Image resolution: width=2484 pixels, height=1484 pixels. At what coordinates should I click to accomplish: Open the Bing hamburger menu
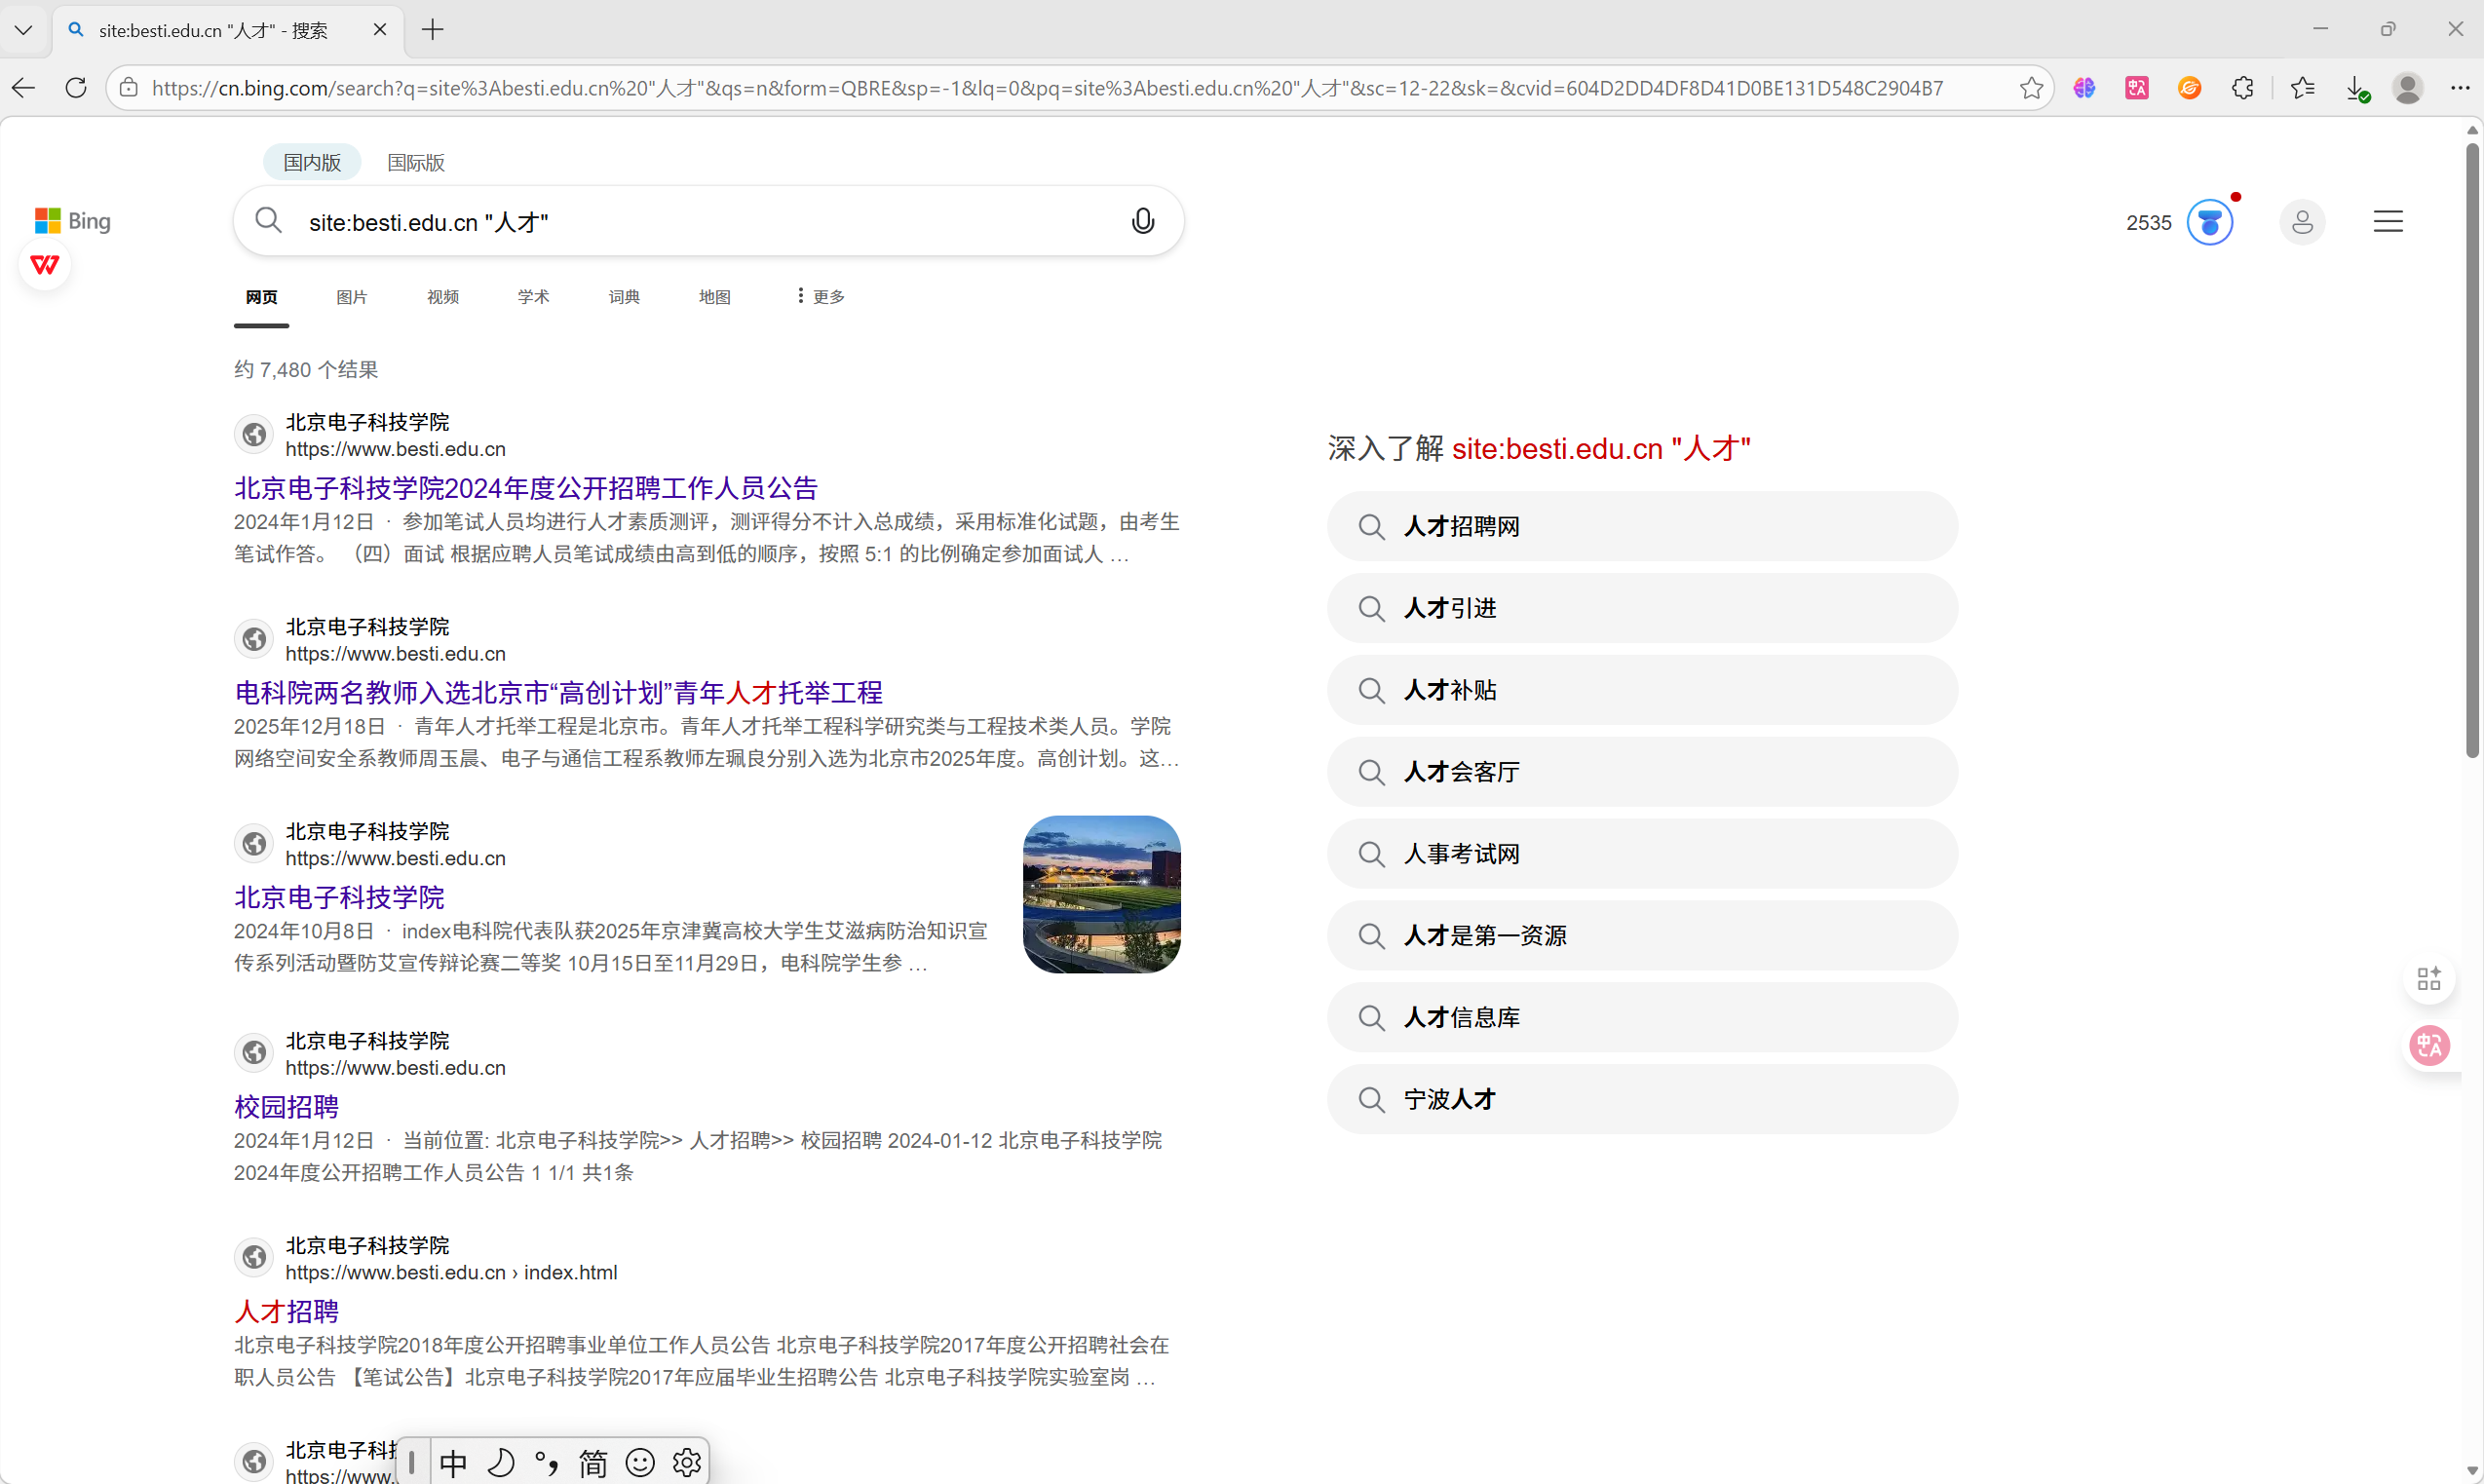click(2389, 221)
